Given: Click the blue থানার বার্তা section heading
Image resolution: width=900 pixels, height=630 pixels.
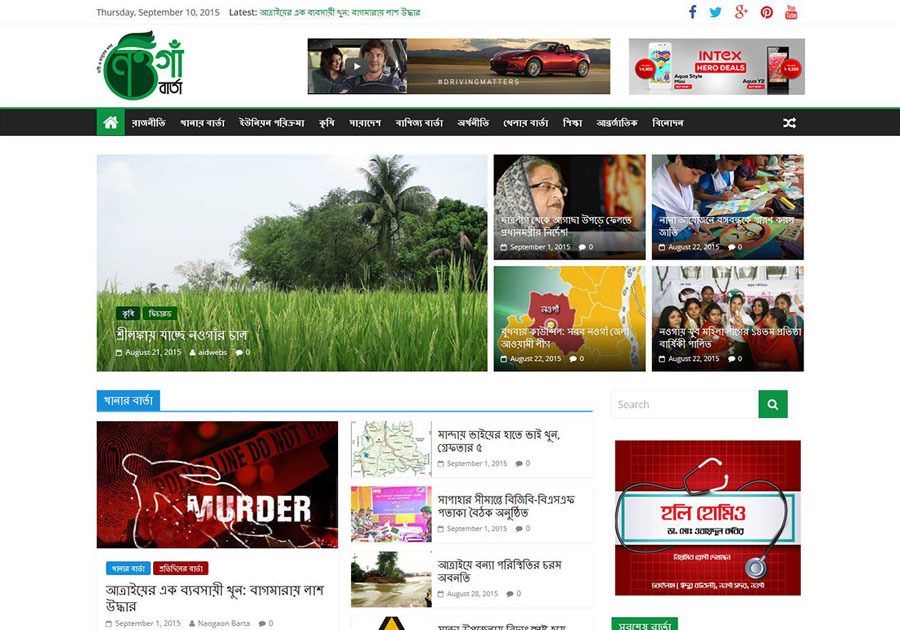Looking at the screenshot, I should (x=129, y=400).
